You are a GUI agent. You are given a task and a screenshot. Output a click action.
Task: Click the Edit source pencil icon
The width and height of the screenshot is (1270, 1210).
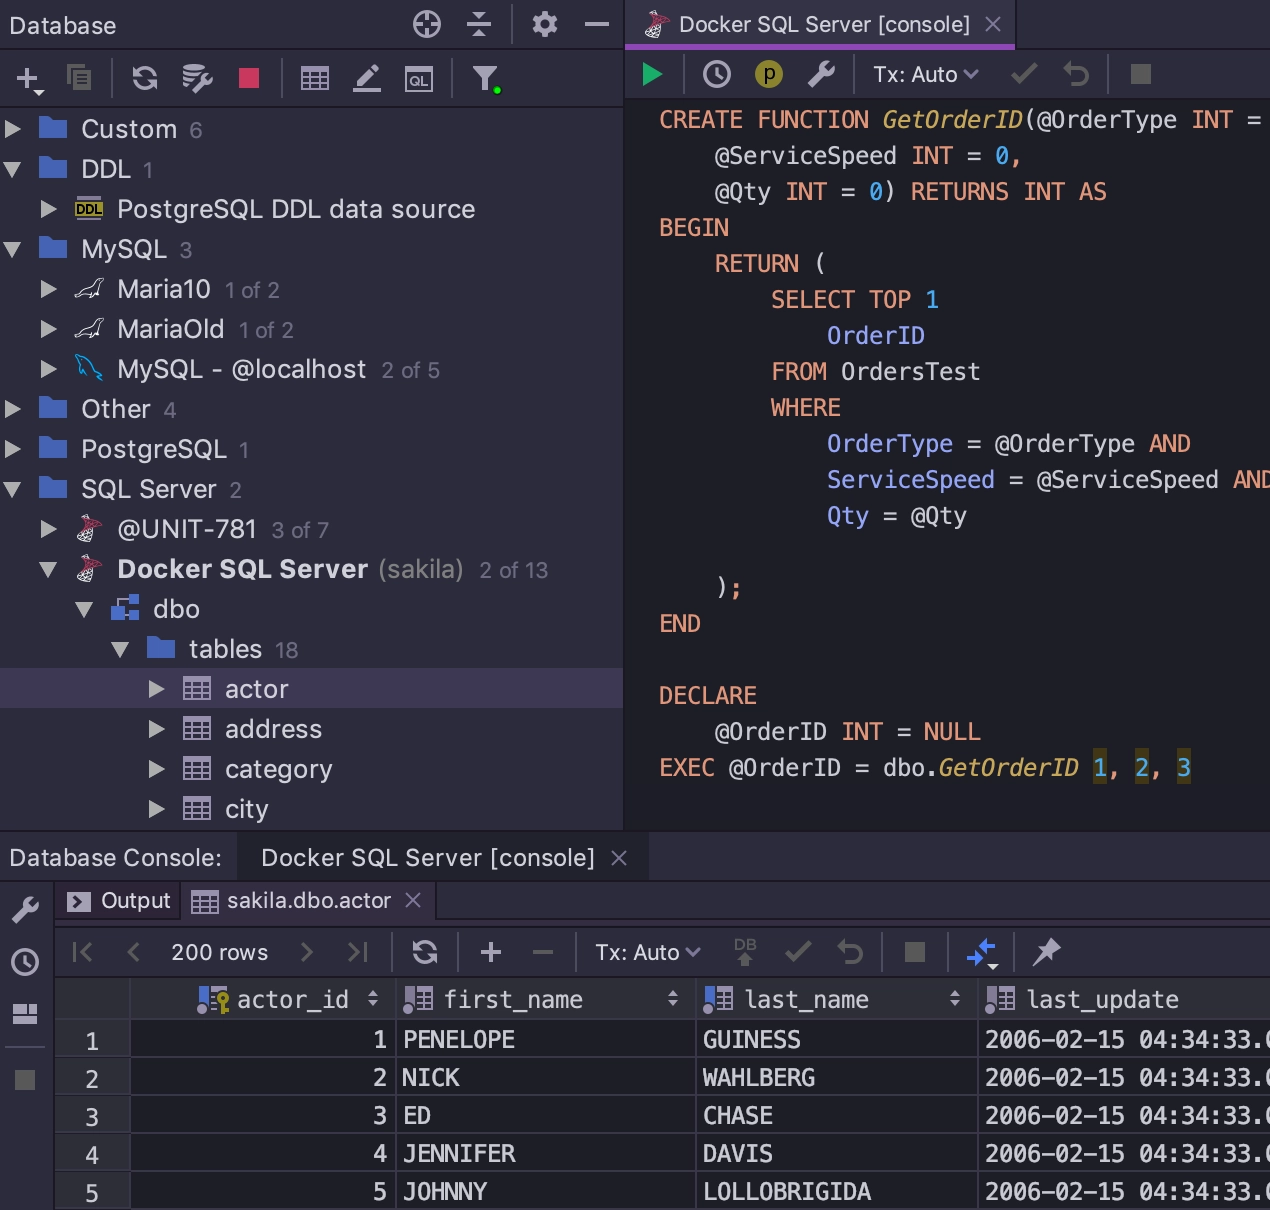(x=367, y=78)
